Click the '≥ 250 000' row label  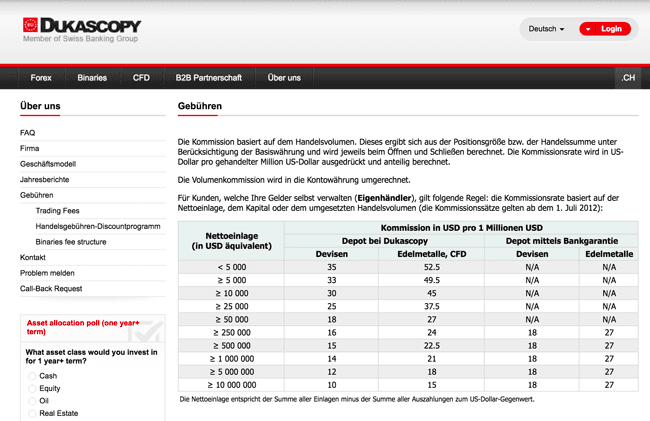point(232,333)
